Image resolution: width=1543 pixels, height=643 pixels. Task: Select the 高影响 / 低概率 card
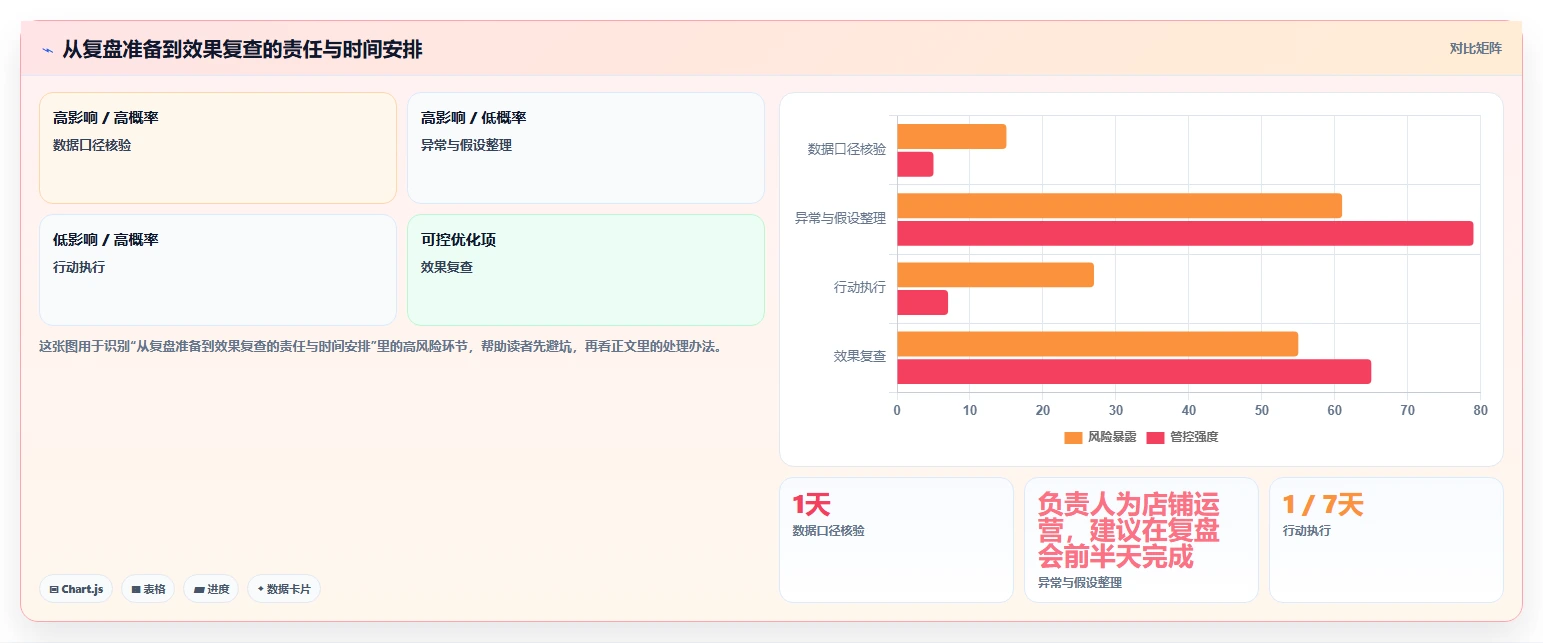point(586,148)
